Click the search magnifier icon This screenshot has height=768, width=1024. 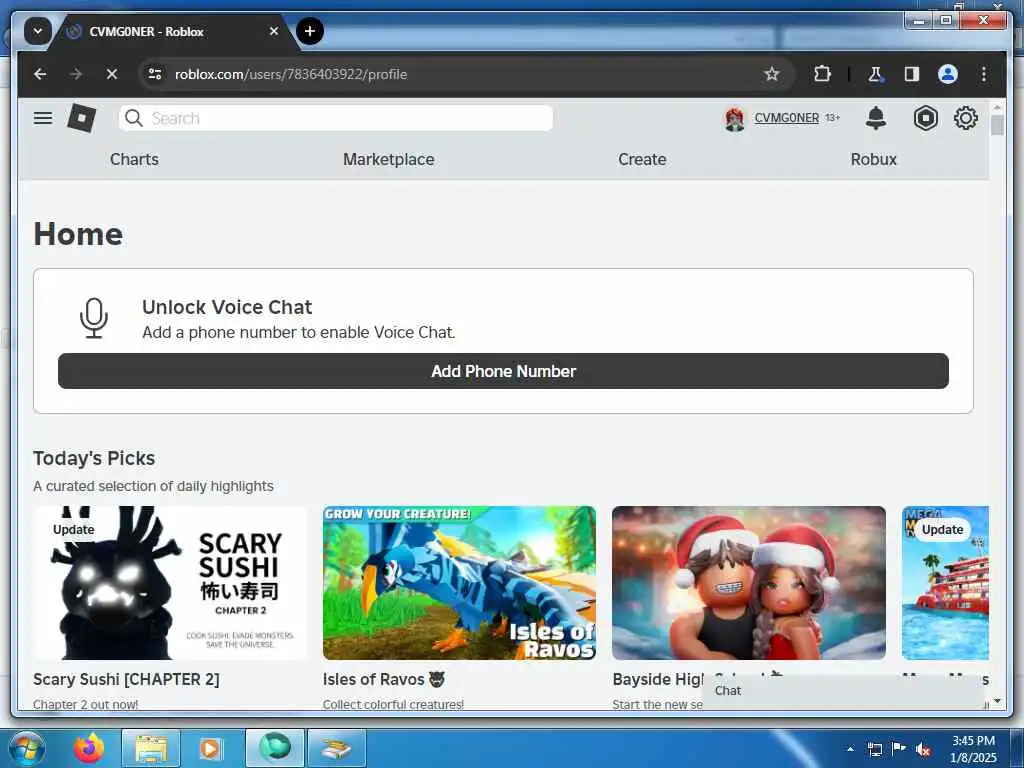point(134,118)
